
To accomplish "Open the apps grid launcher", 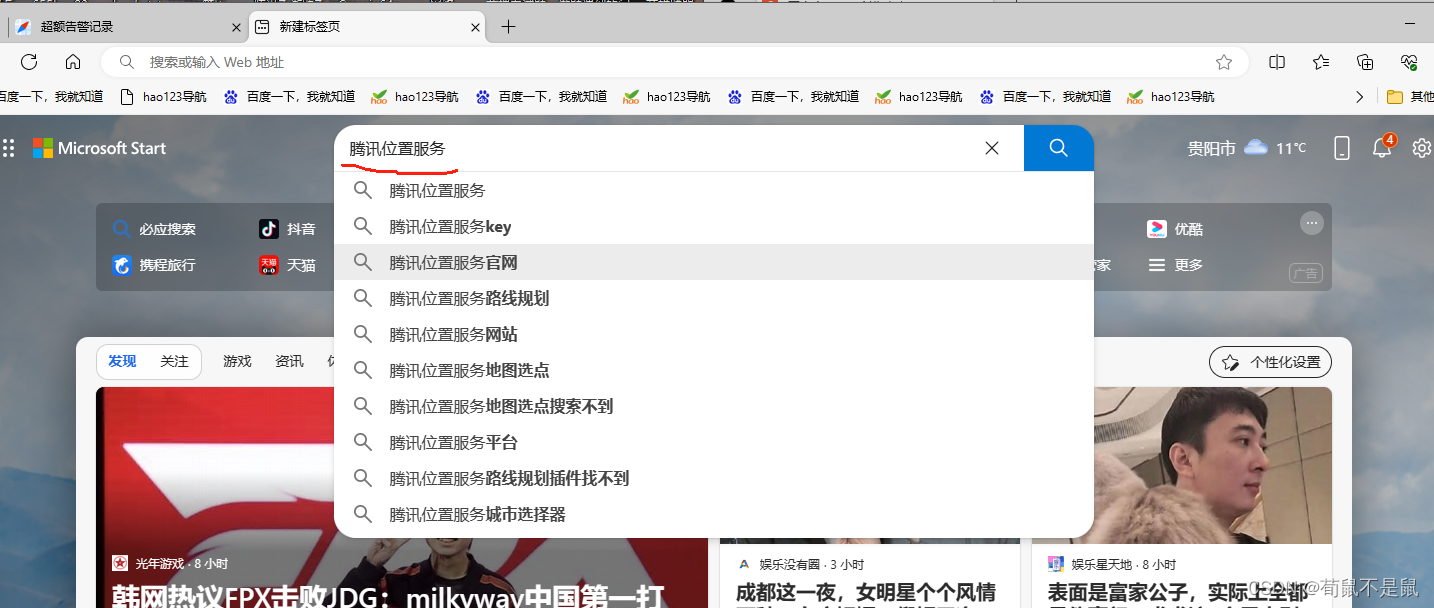I will tap(9, 148).
